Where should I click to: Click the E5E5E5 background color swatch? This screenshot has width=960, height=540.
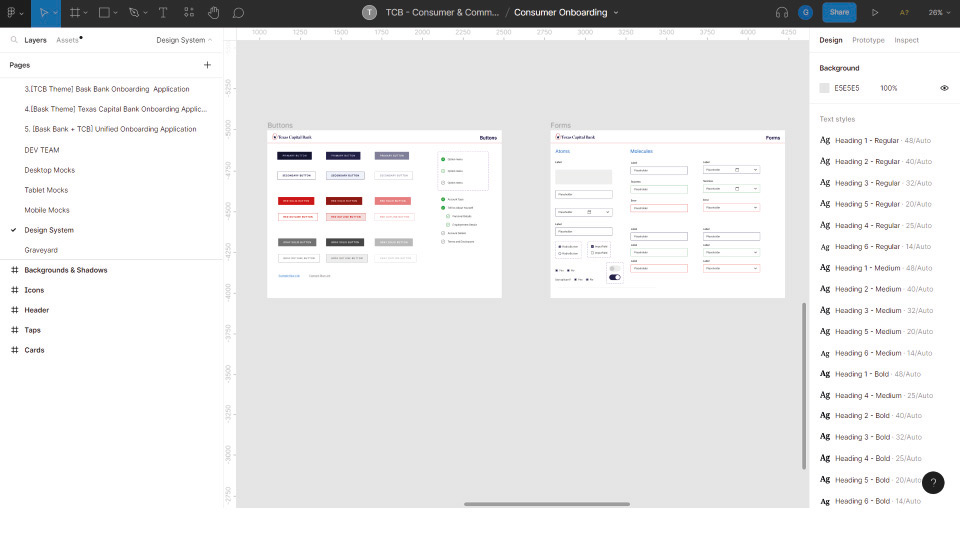point(825,88)
